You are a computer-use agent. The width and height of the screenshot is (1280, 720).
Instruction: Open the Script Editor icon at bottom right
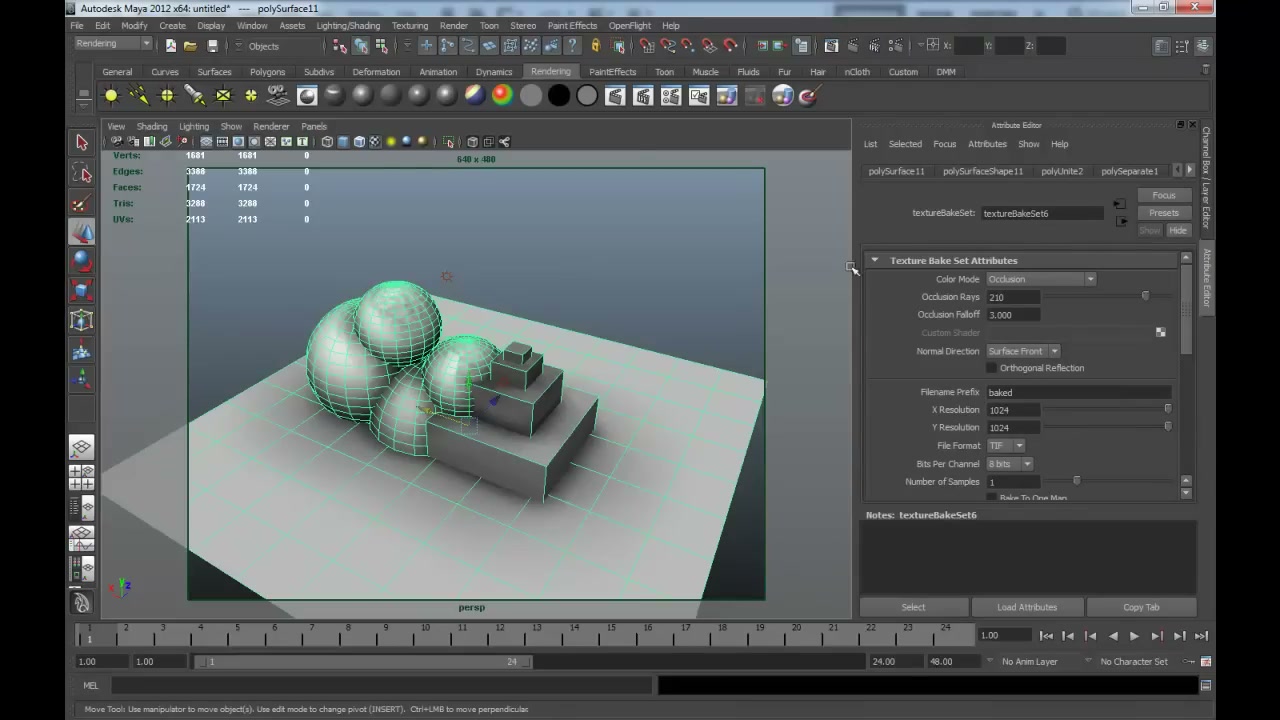pos(1206,686)
